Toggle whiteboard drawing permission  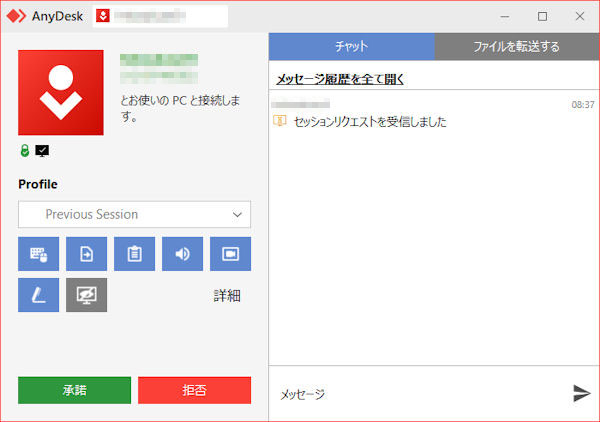pos(39,295)
